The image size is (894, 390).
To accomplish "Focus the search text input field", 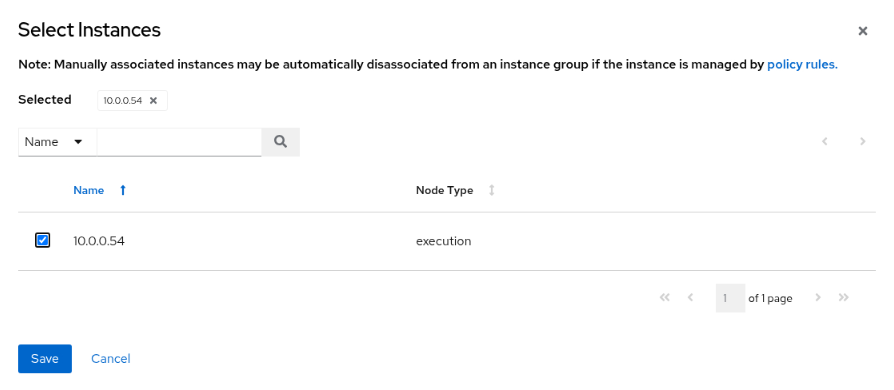I will coord(179,142).
